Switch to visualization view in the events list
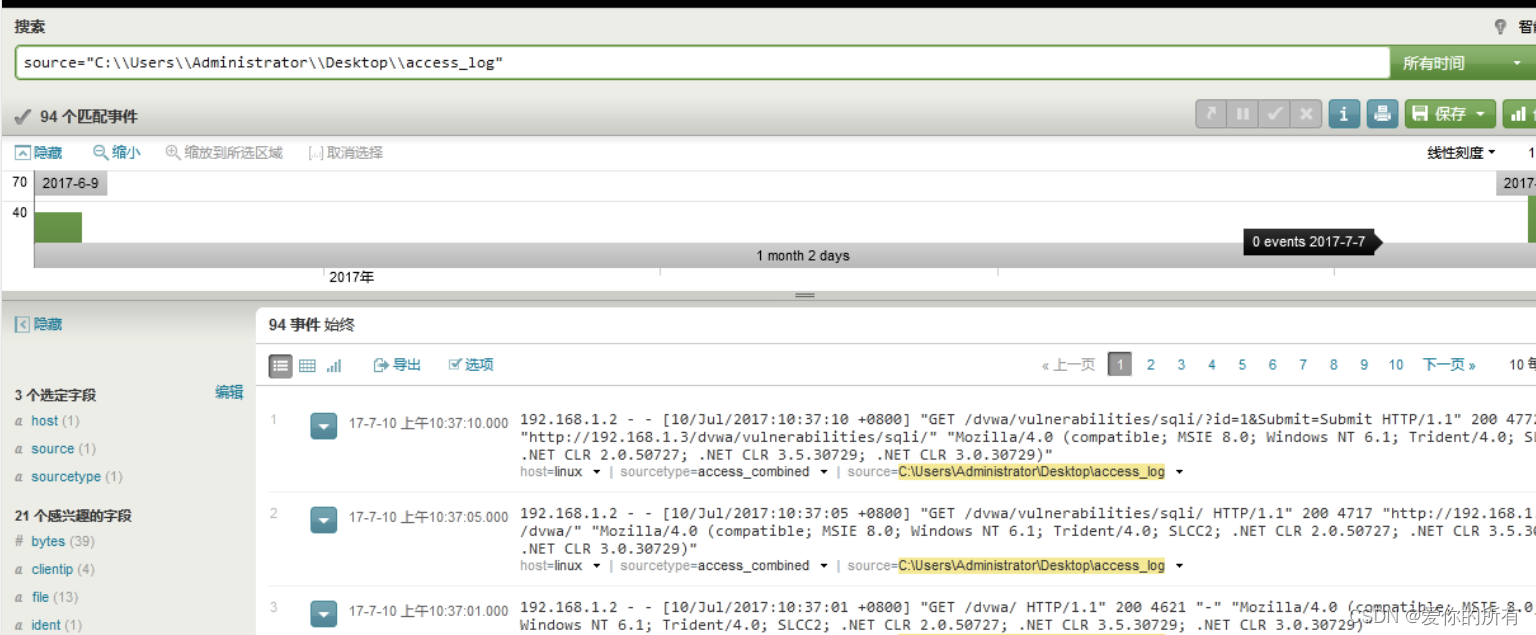This screenshot has width=1536, height=635. (x=333, y=365)
